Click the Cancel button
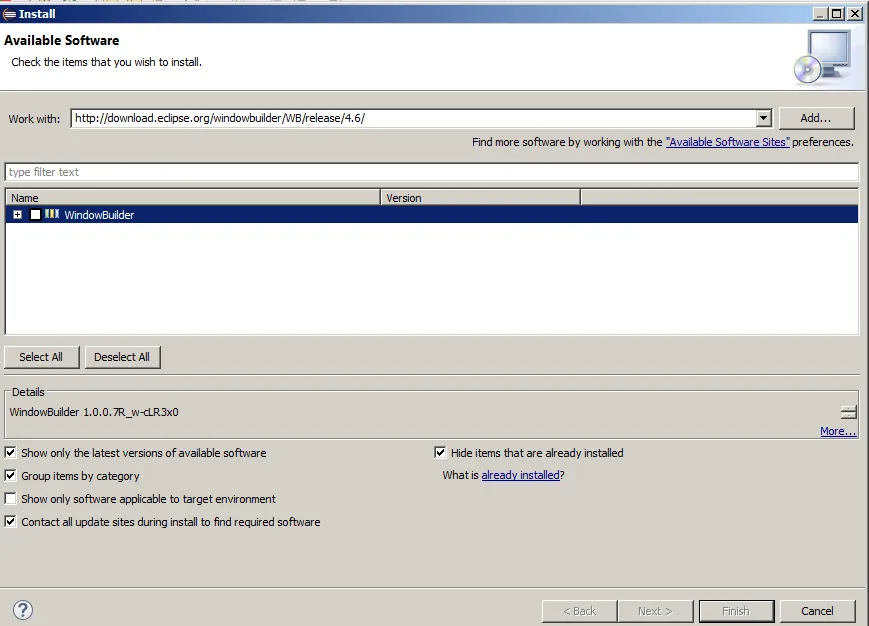 coord(817,611)
